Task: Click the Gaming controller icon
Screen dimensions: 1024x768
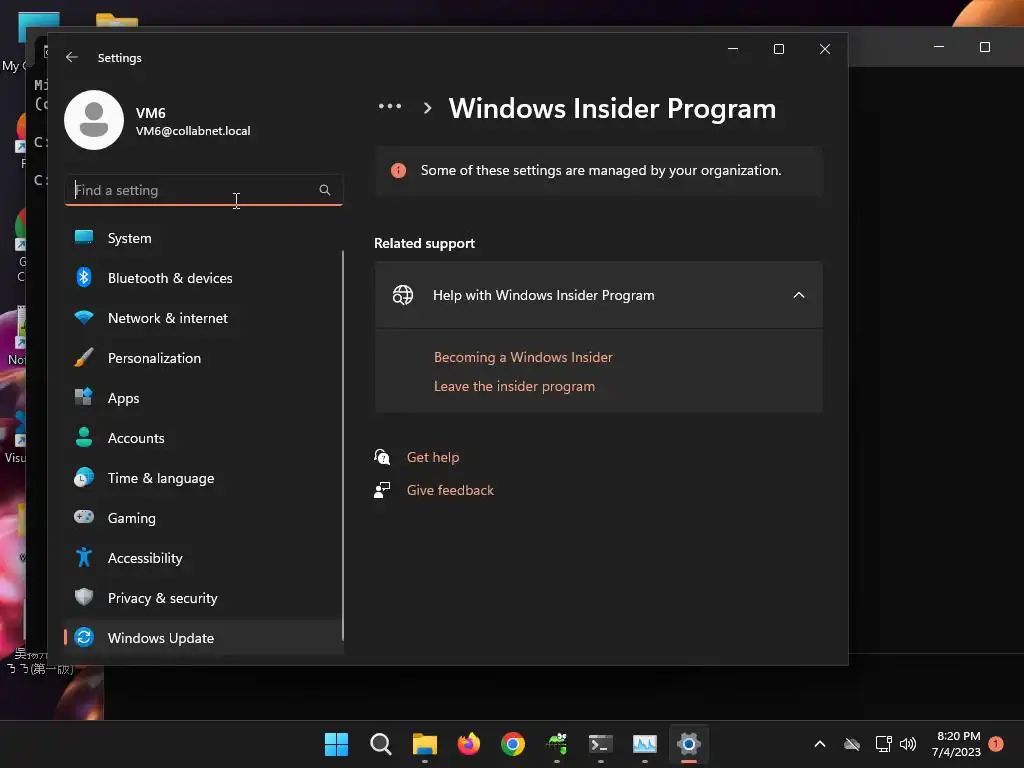Action: pyautogui.click(x=84, y=517)
